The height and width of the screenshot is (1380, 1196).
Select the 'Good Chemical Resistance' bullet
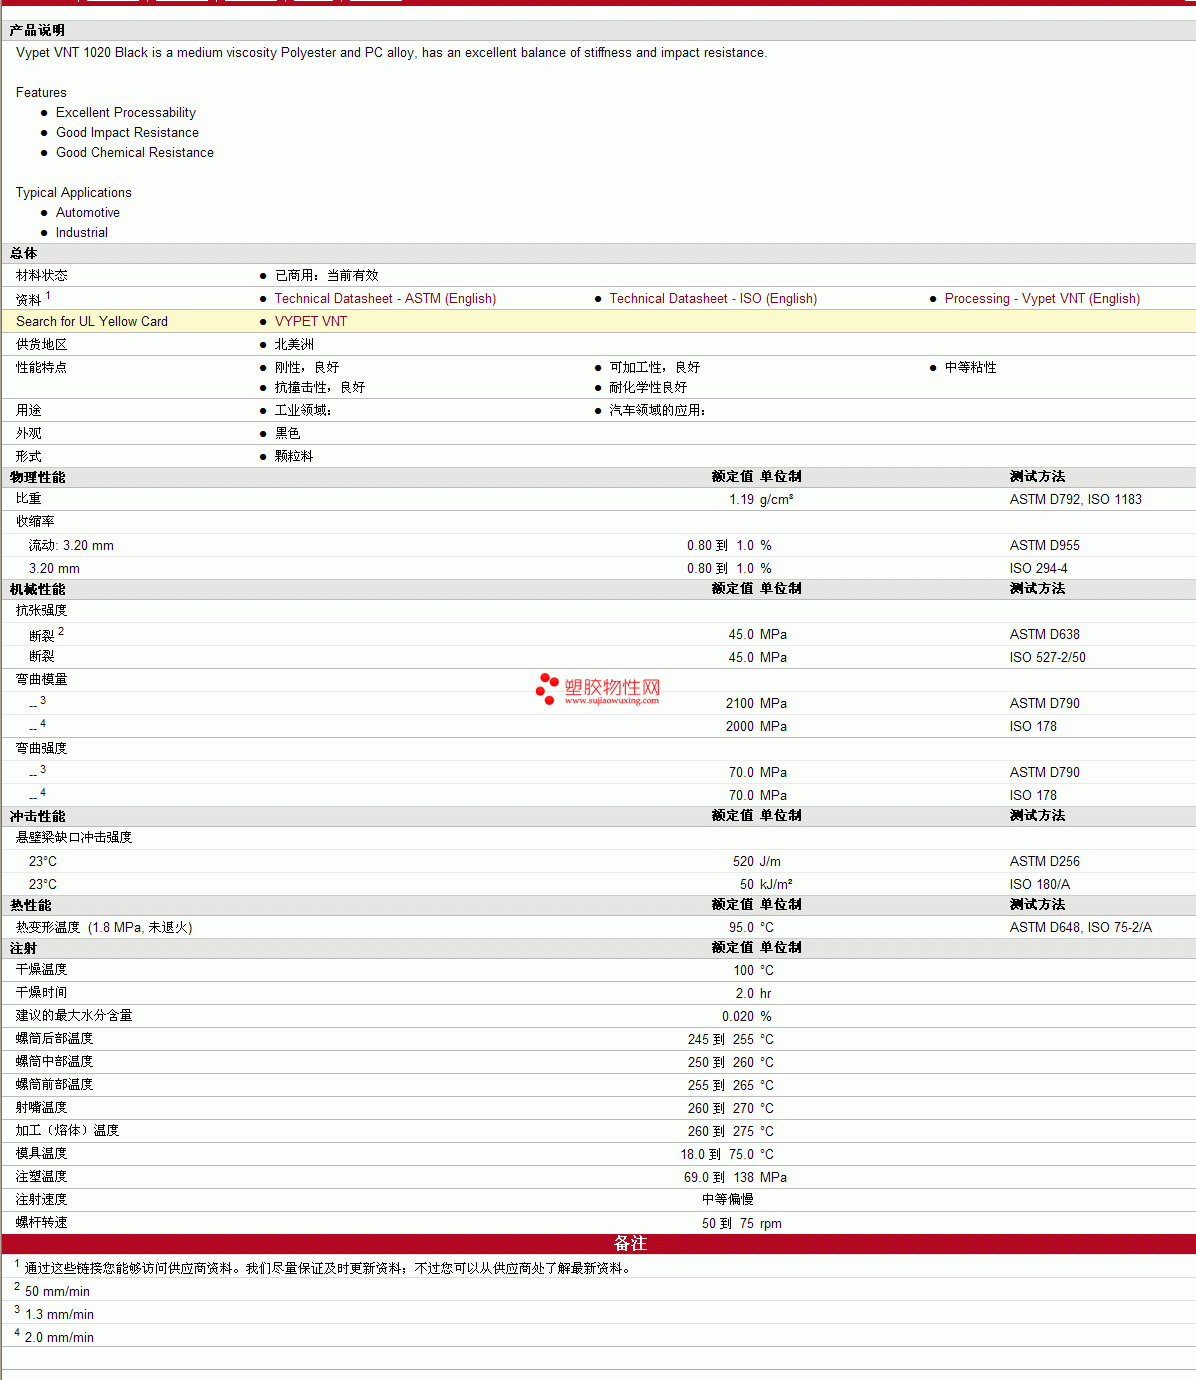tap(135, 152)
